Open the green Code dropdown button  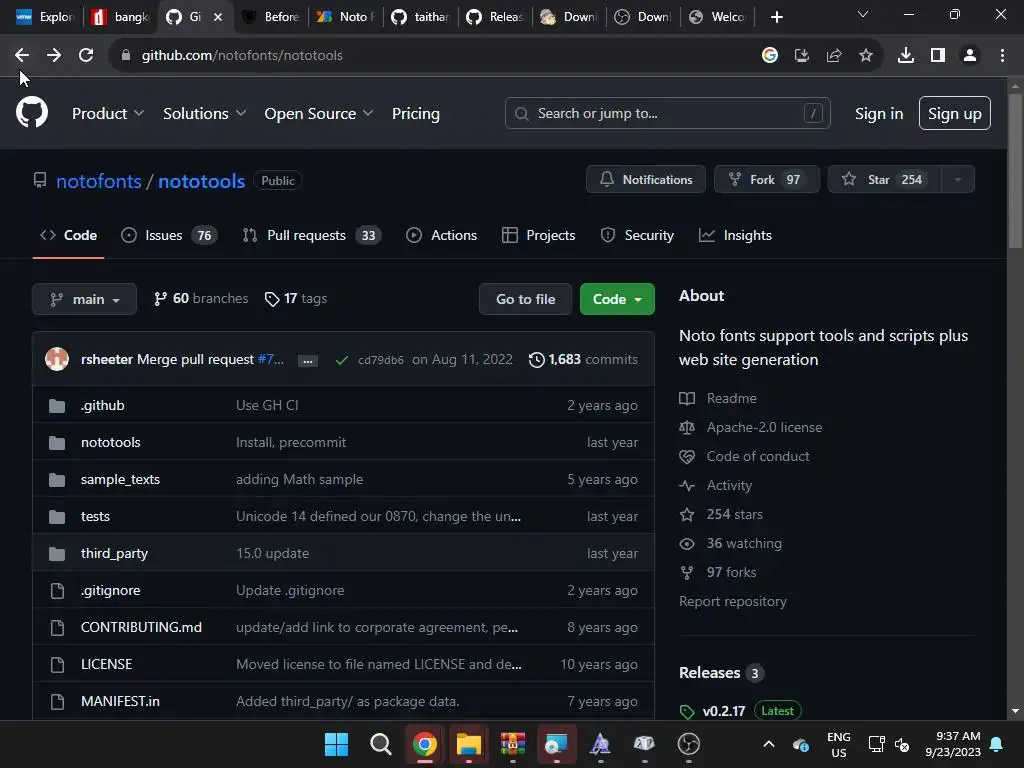coord(616,299)
